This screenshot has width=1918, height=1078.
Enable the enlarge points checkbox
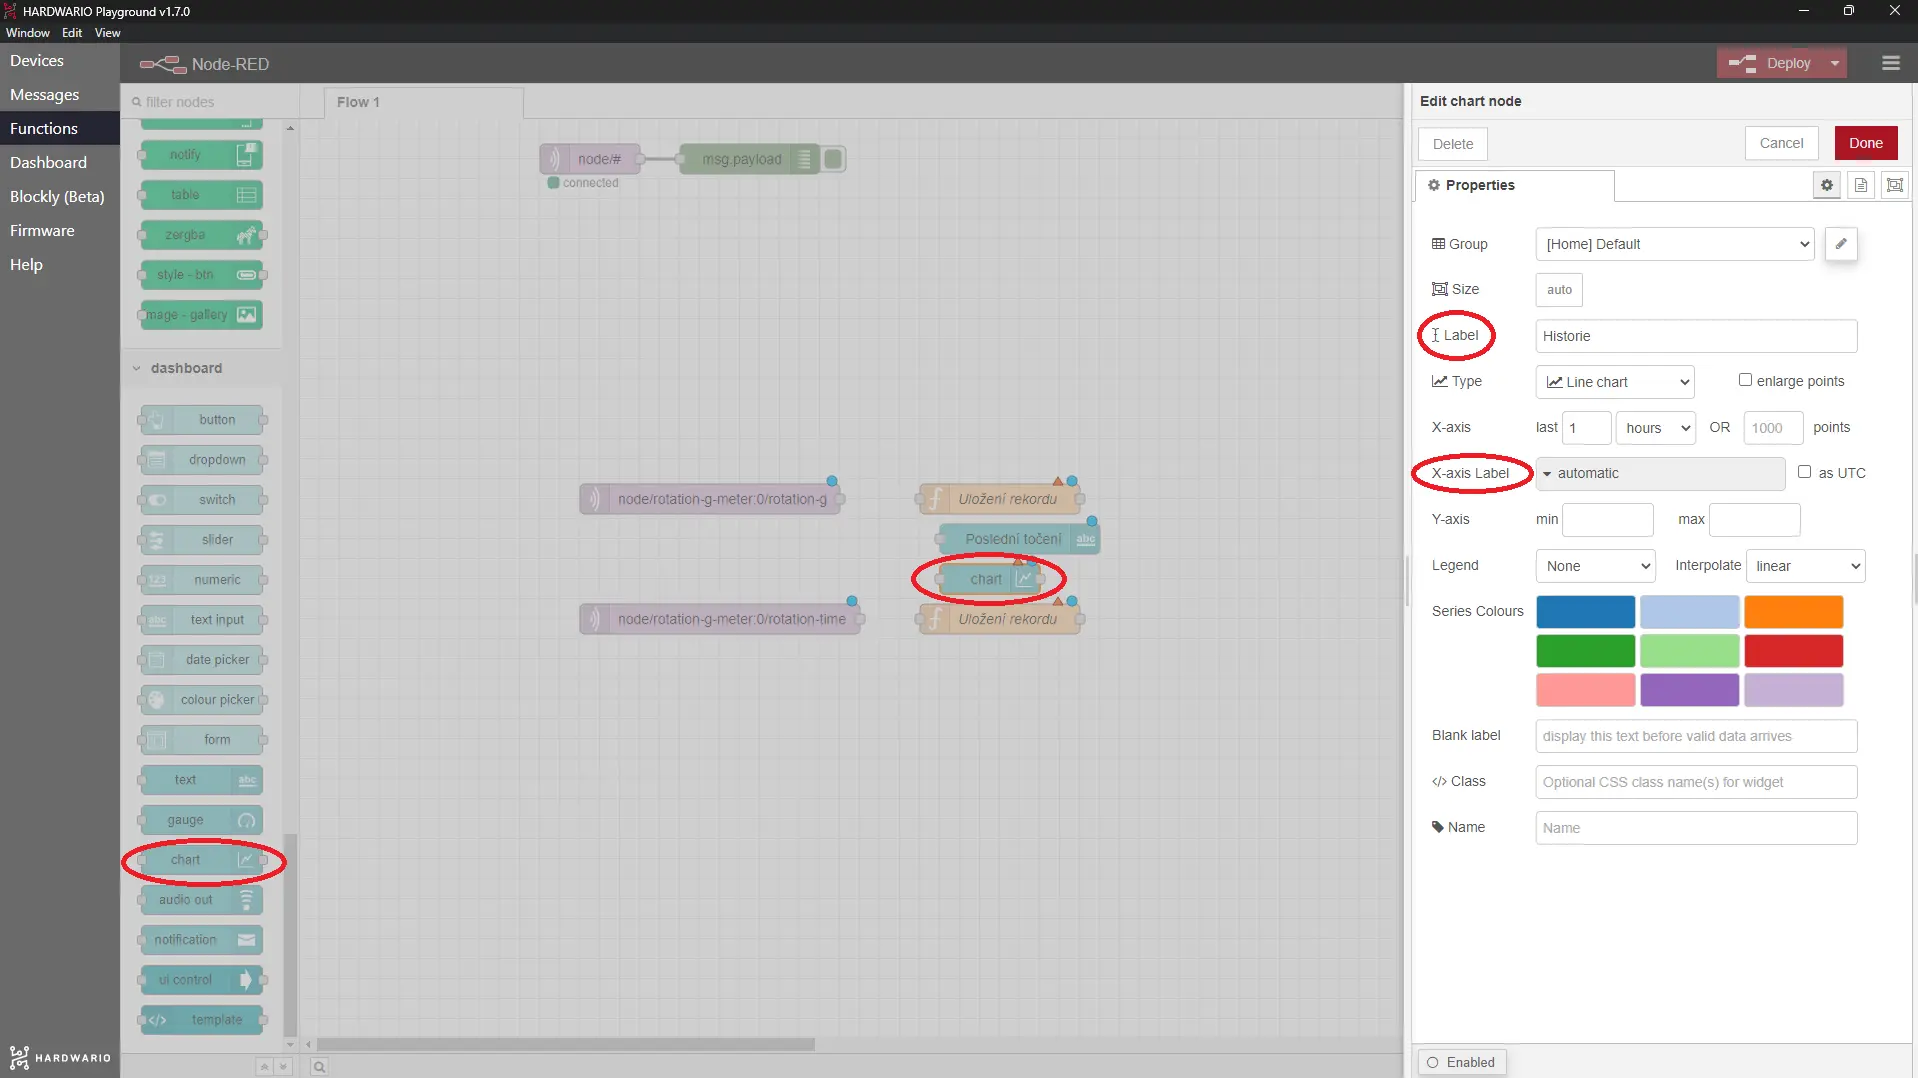1745,380
